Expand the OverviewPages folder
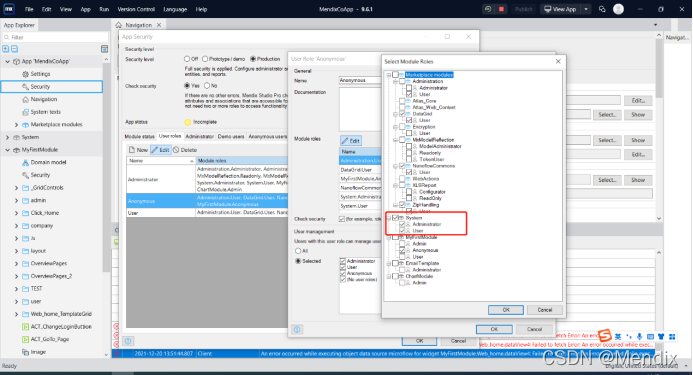The width and height of the screenshot is (693, 375). 16,264
